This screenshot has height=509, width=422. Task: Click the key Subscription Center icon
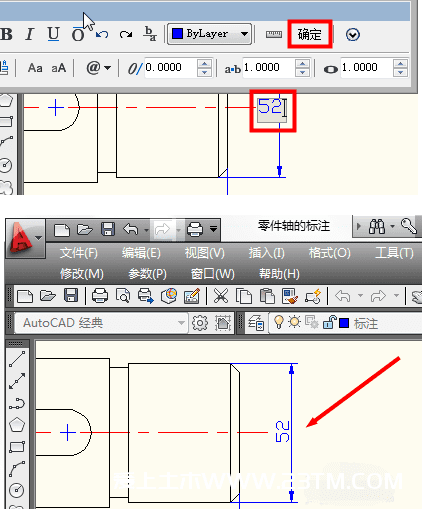click(408, 226)
